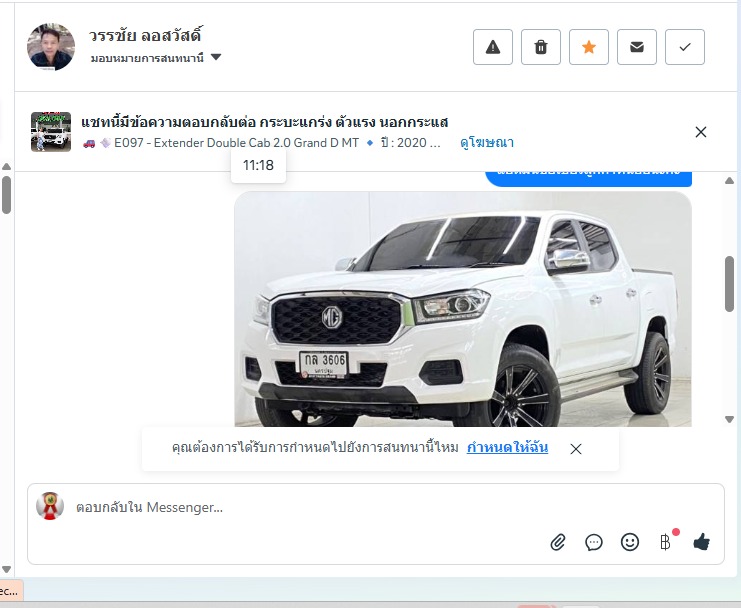Mark conversation unread via envelope icon
This screenshot has height=608, width=741.
click(637, 47)
